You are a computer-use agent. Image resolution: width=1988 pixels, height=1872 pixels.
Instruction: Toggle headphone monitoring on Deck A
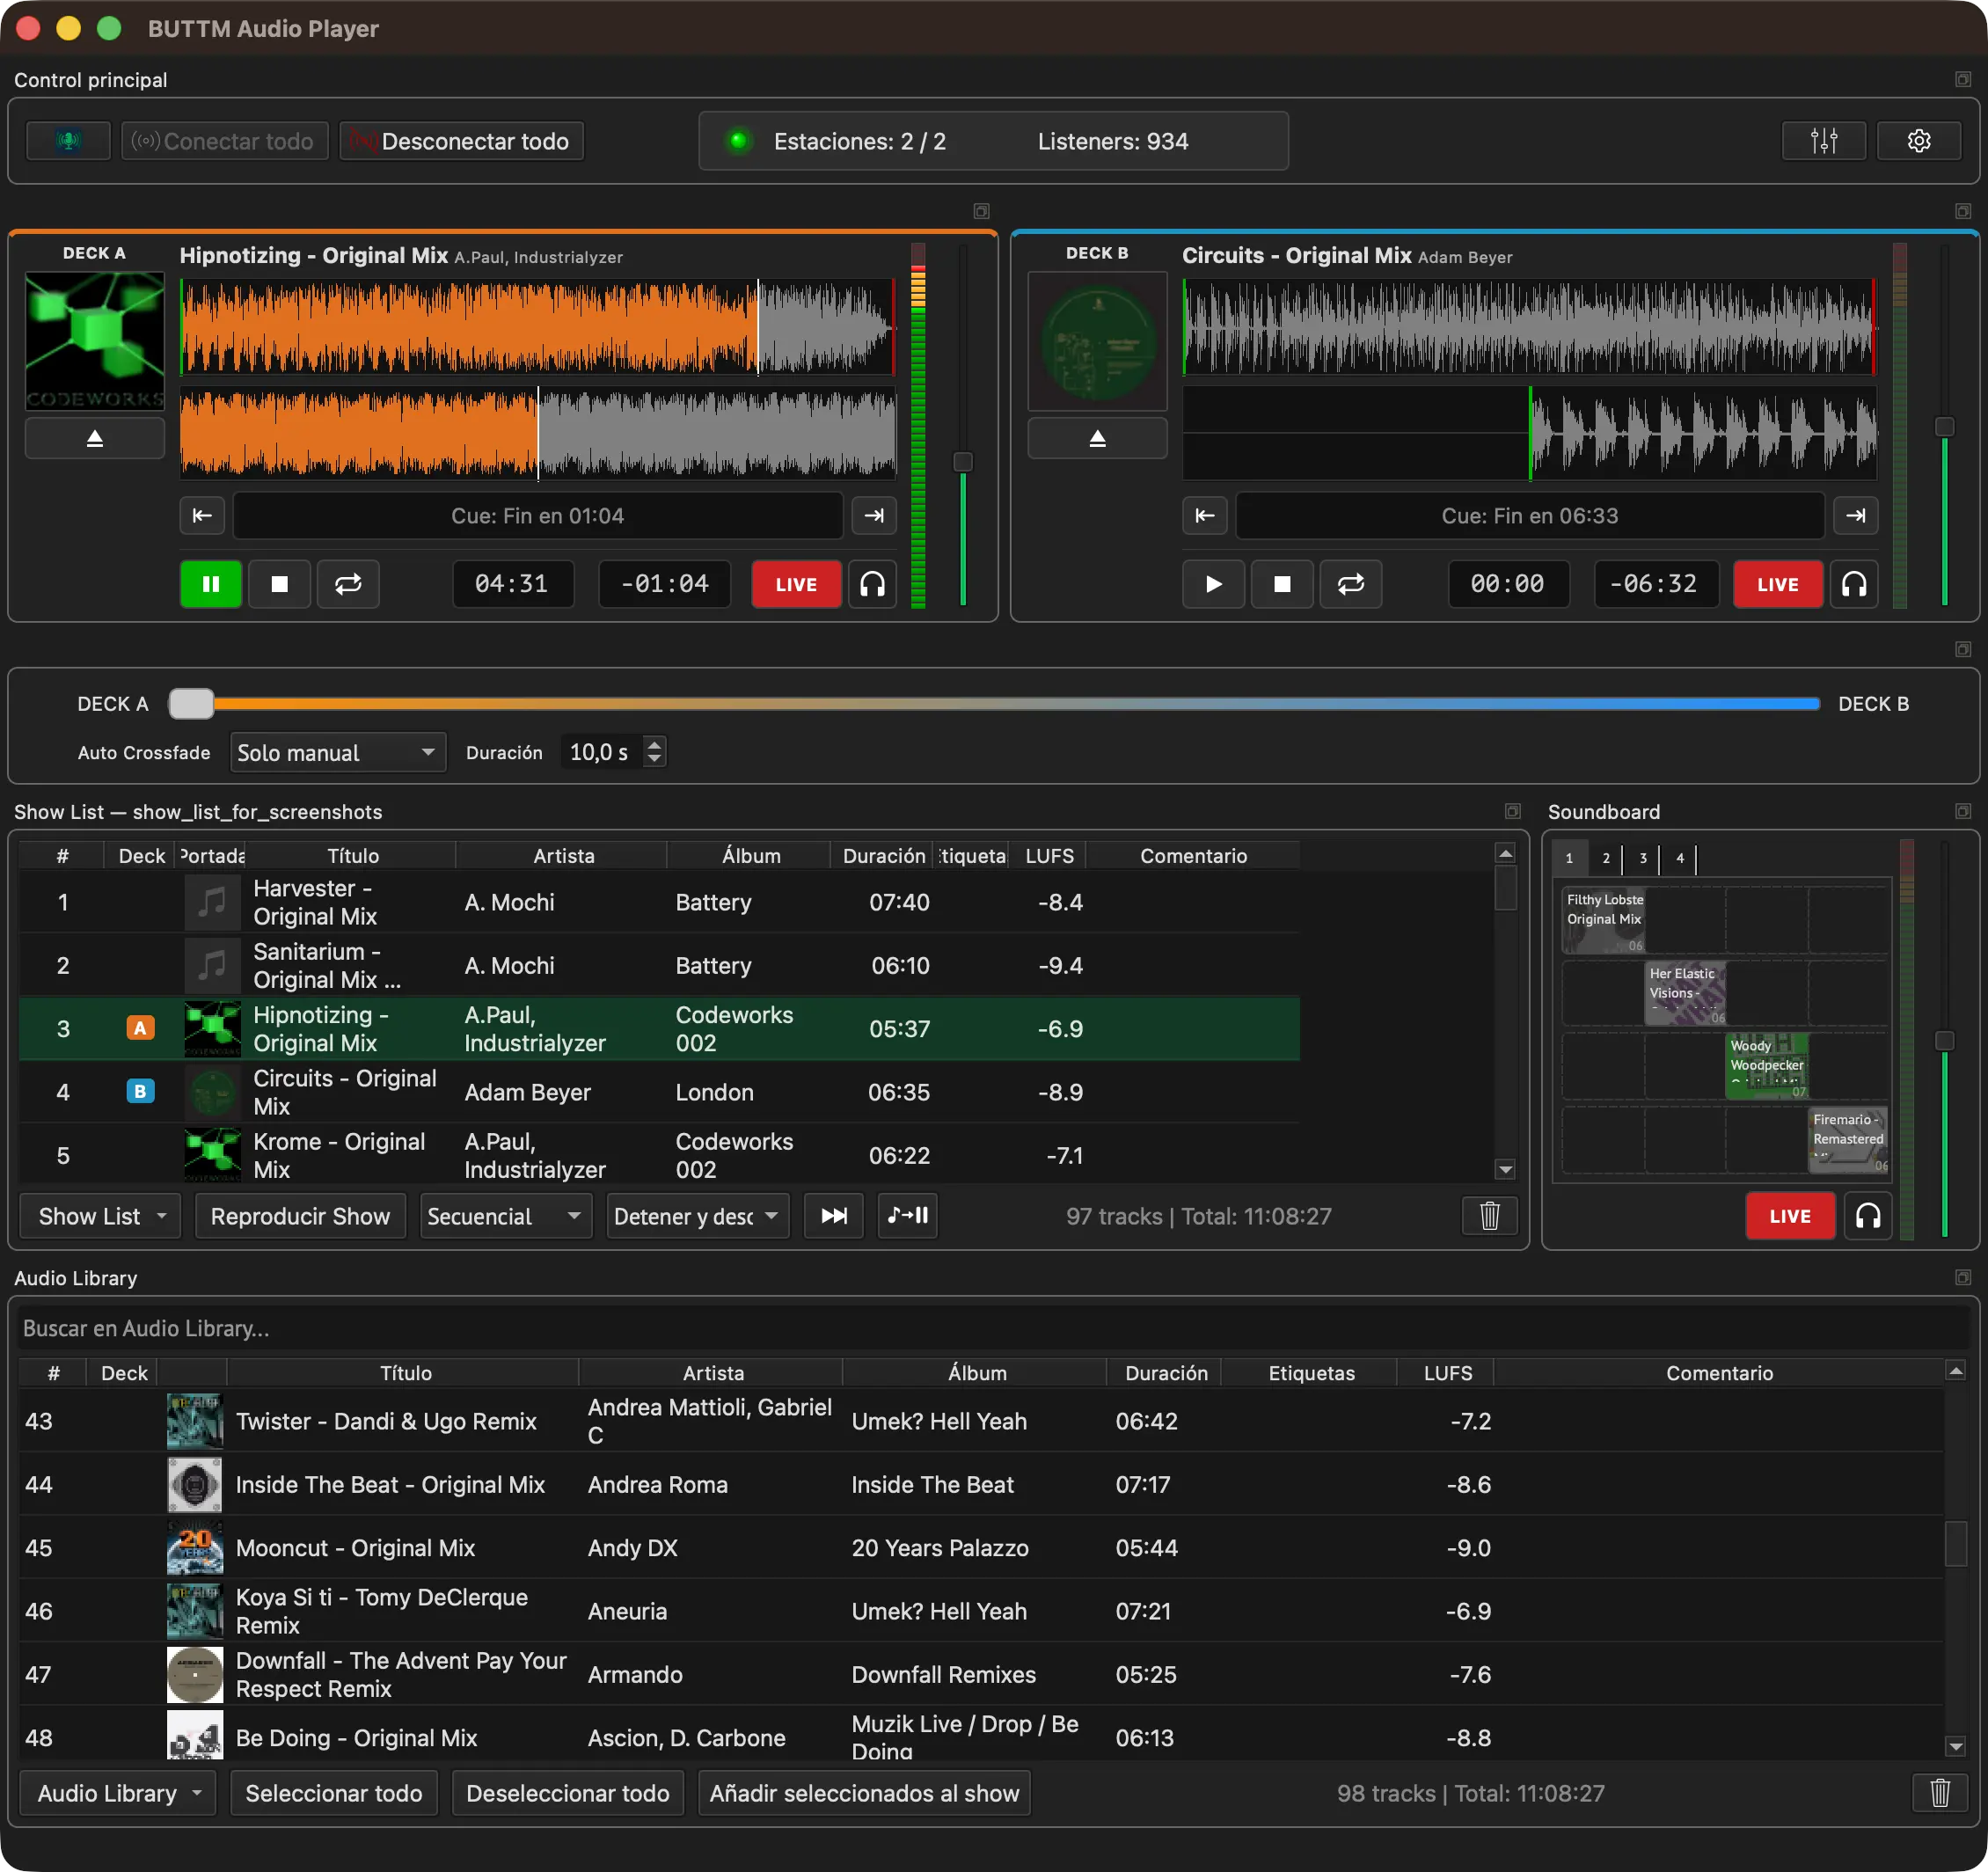[x=872, y=584]
